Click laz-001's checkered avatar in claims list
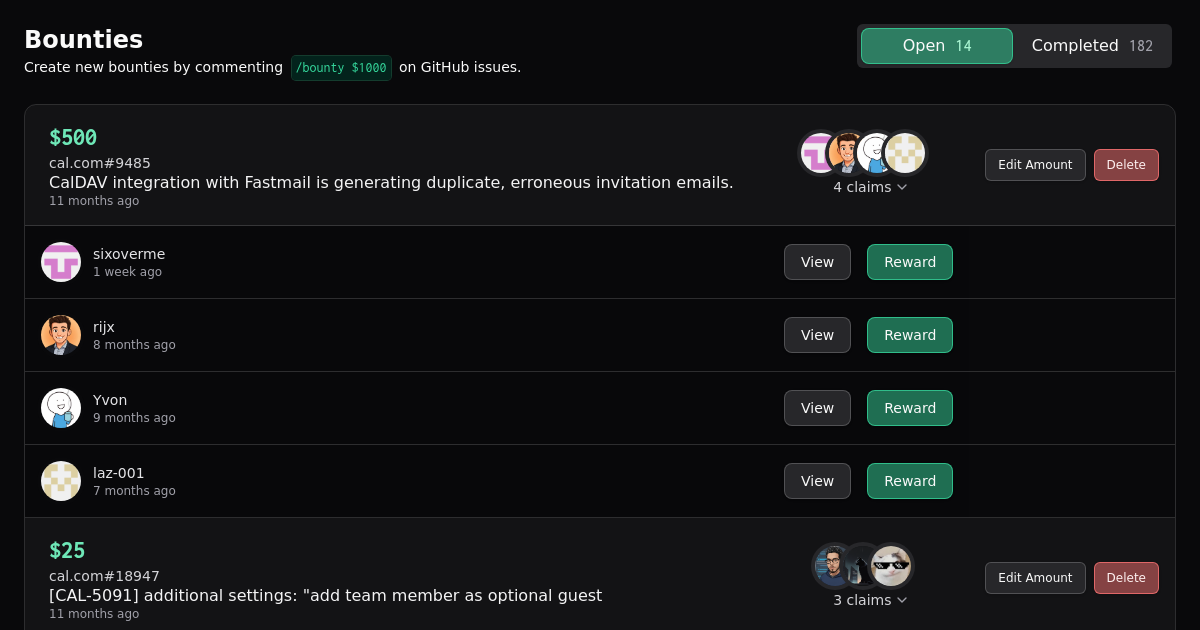The image size is (1200, 630). (61, 481)
